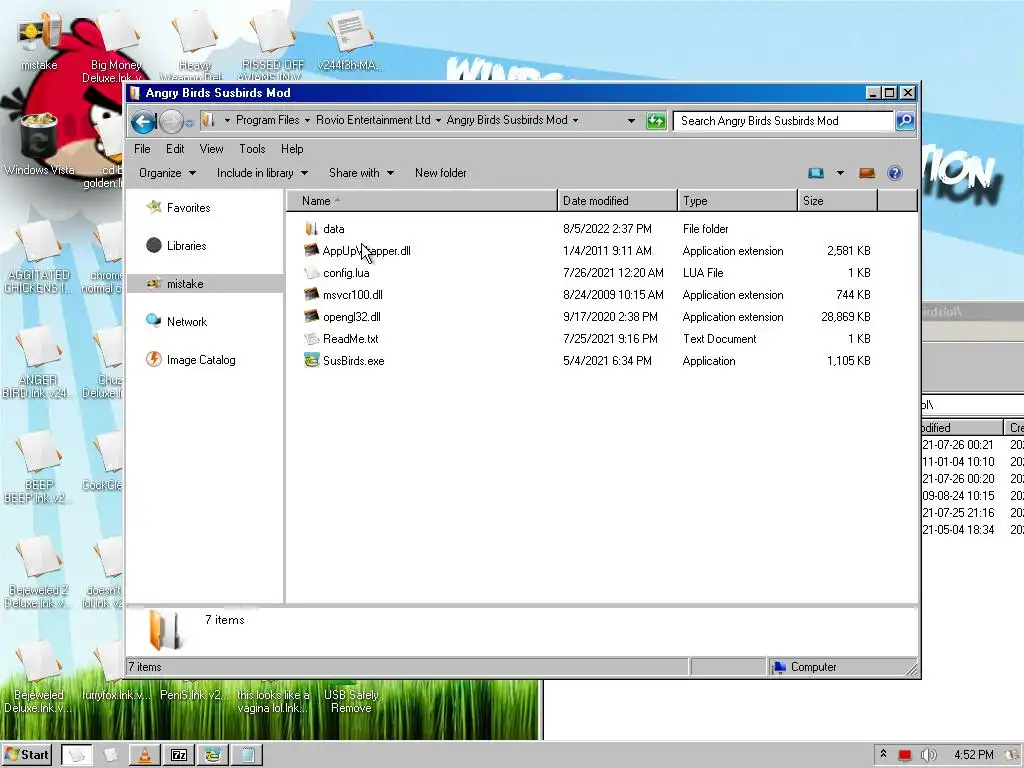The height and width of the screenshot is (768, 1024).
Task: Select the data folder icon
Action: coord(312,229)
